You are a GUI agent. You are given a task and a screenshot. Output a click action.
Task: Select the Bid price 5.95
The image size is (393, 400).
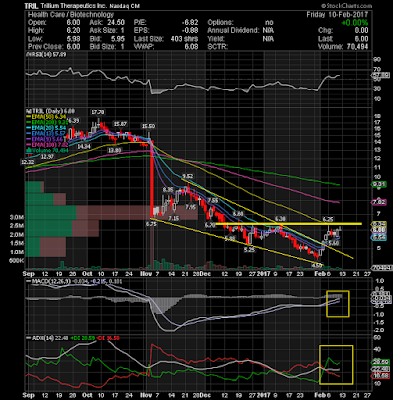pos(118,39)
